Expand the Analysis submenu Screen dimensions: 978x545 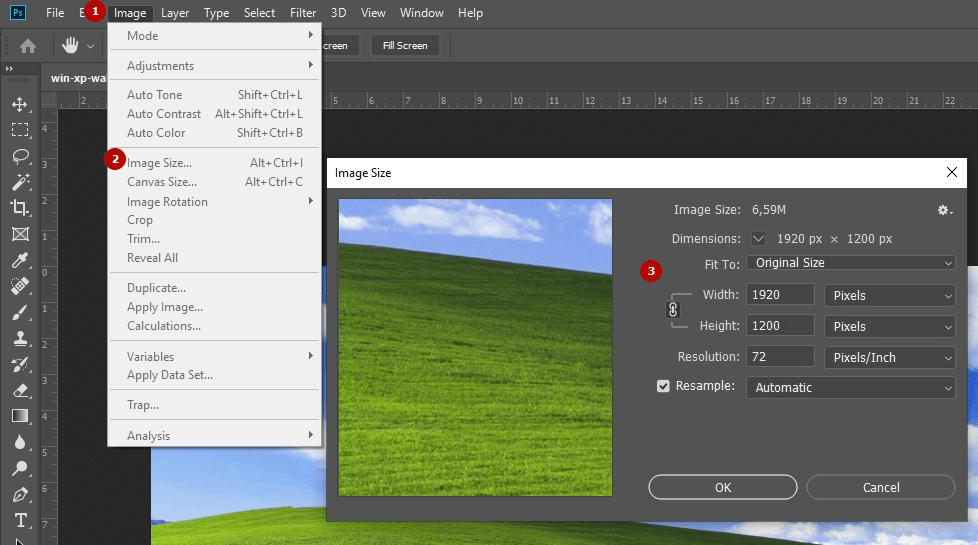(215, 435)
